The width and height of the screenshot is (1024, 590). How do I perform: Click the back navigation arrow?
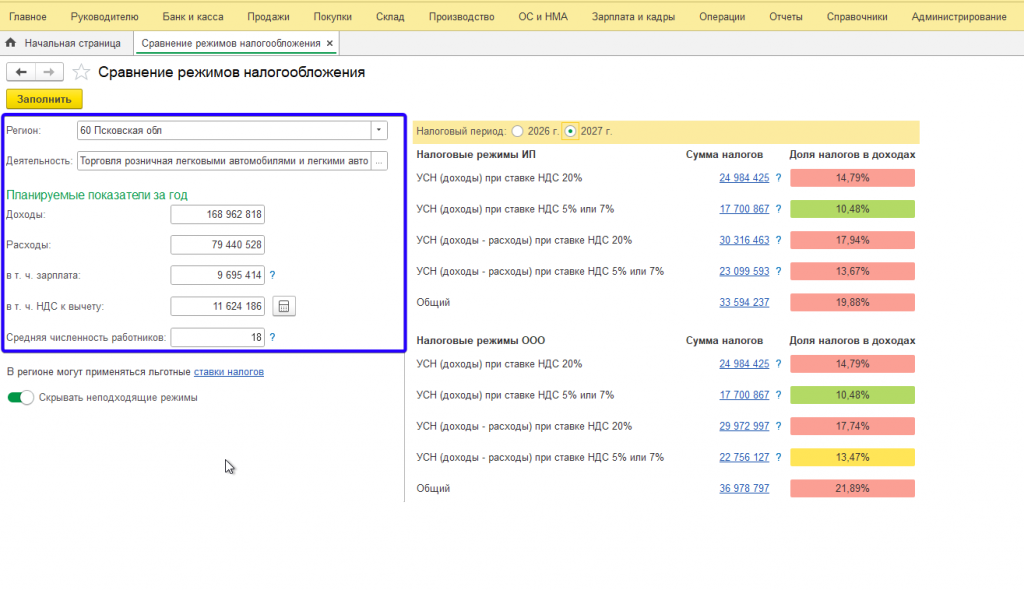point(21,72)
